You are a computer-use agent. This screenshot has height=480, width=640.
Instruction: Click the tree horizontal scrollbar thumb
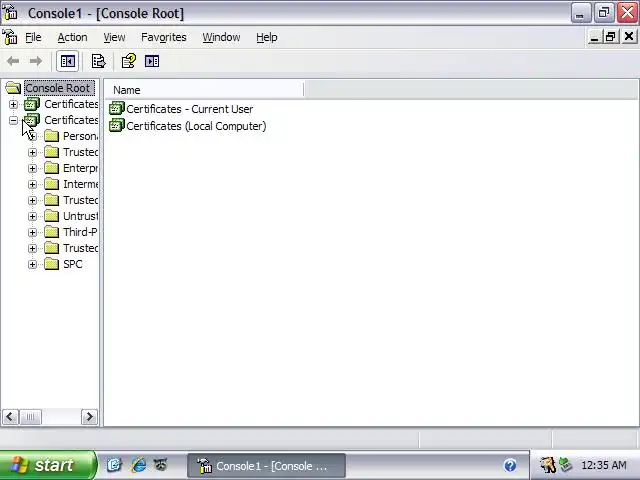31,417
